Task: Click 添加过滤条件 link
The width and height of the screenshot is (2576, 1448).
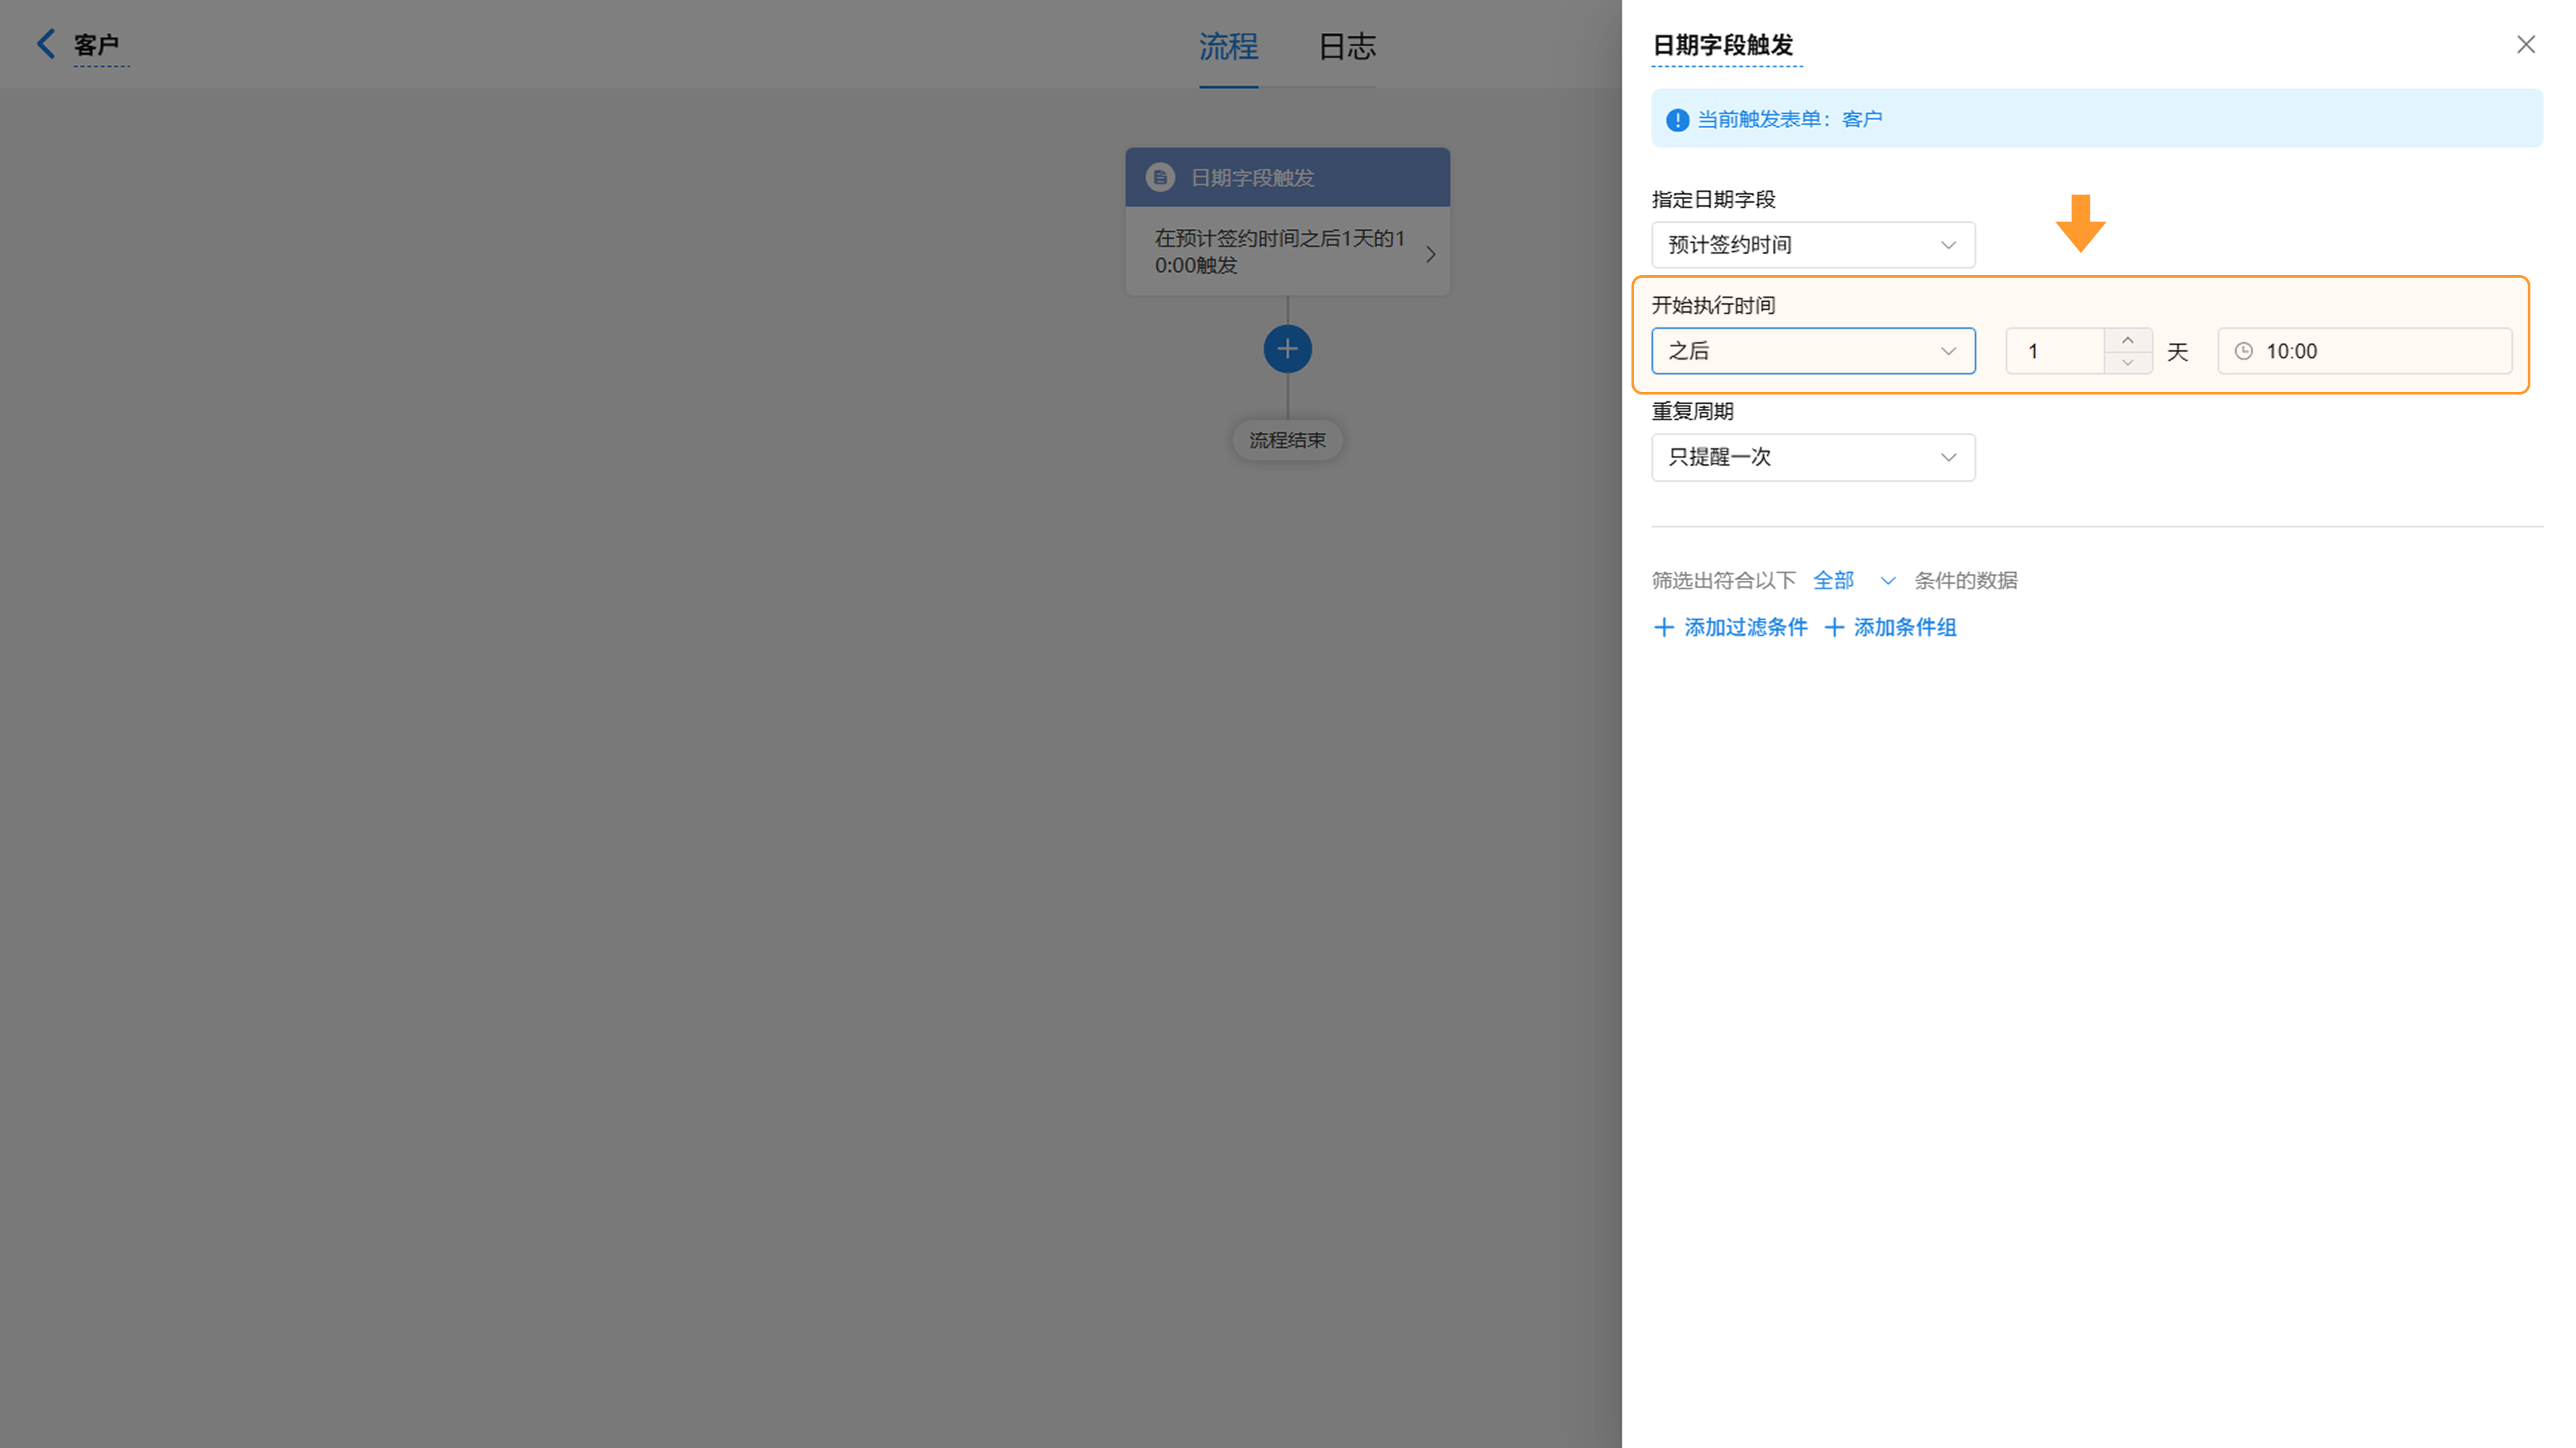Action: click(x=1745, y=627)
